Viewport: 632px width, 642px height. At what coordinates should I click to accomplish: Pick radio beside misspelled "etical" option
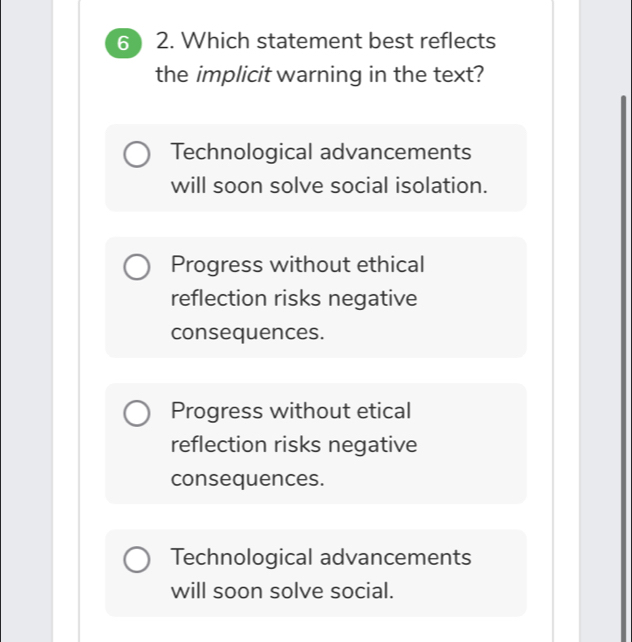(x=138, y=414)
